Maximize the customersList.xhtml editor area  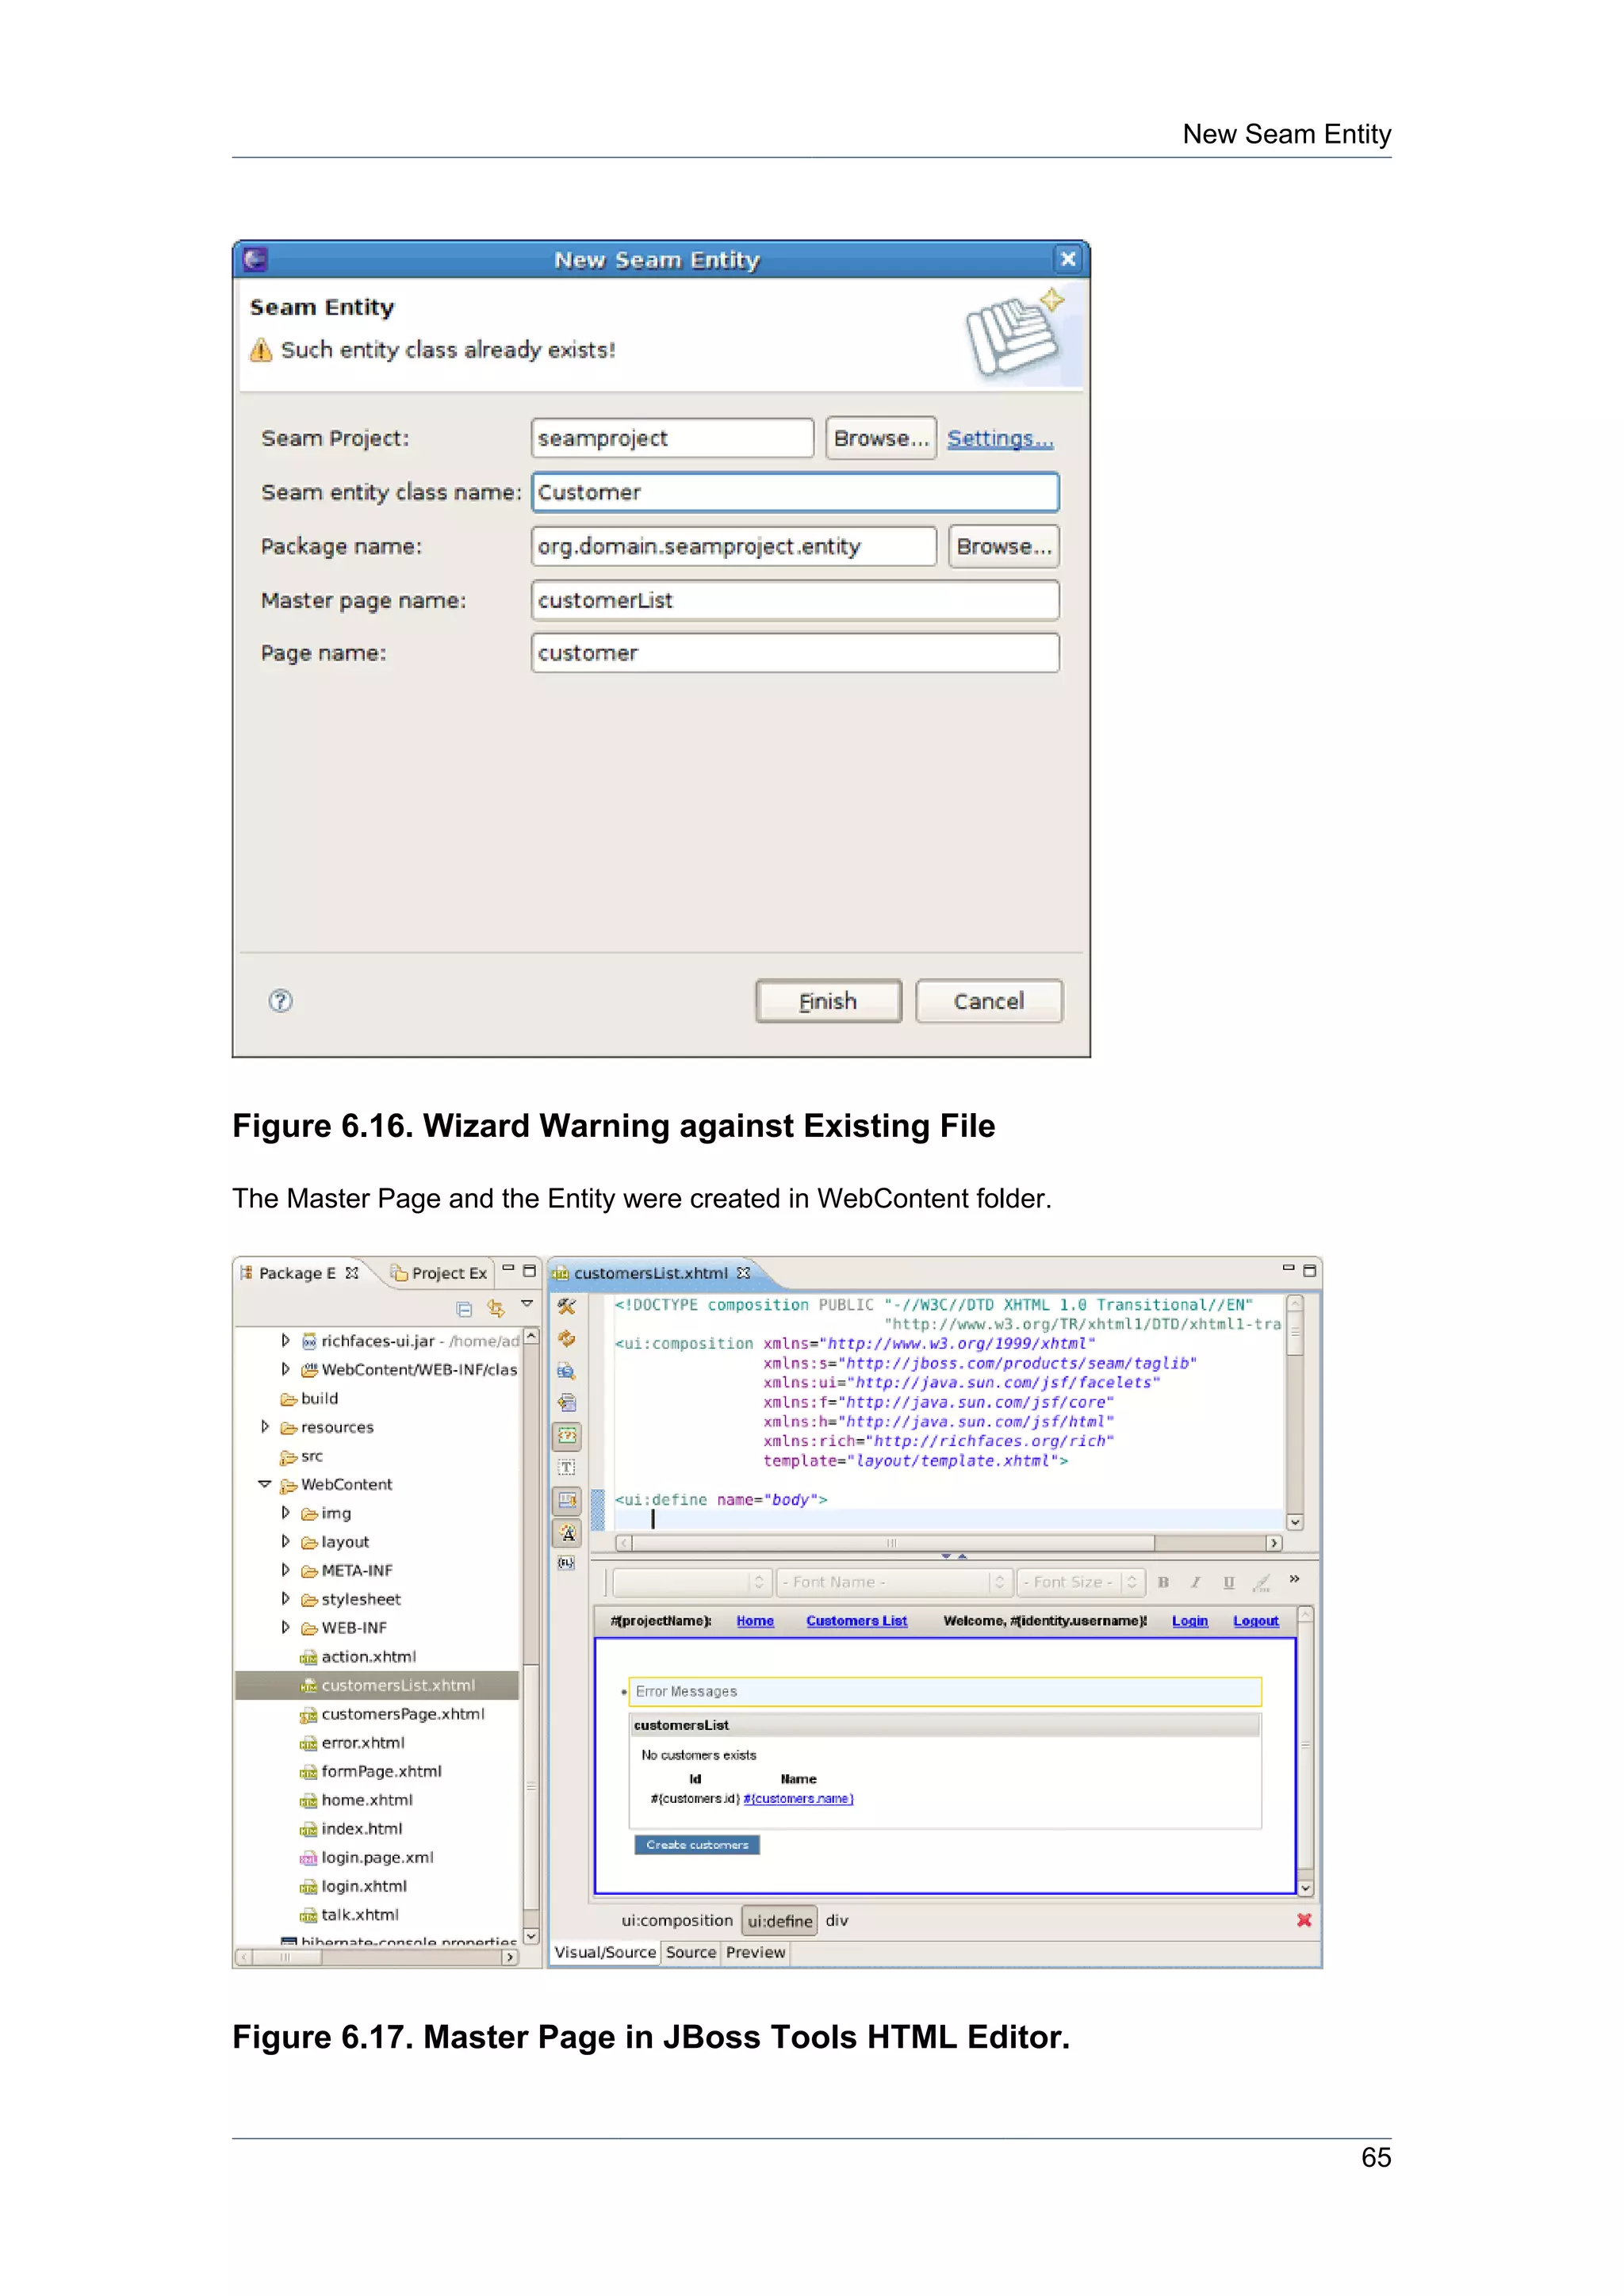[1310, 1271]
